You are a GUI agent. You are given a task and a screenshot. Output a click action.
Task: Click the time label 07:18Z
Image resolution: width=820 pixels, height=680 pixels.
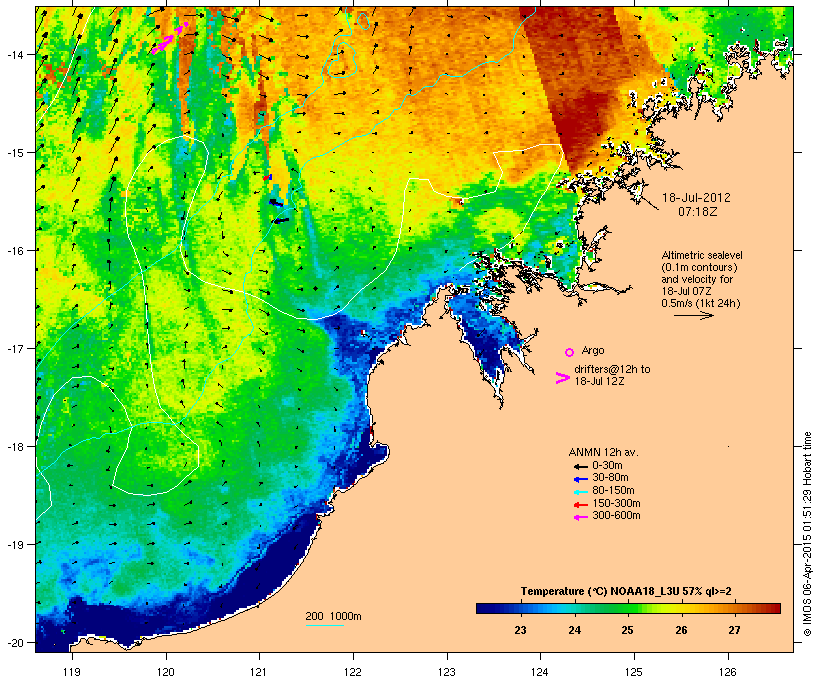(x=698, y=212)
